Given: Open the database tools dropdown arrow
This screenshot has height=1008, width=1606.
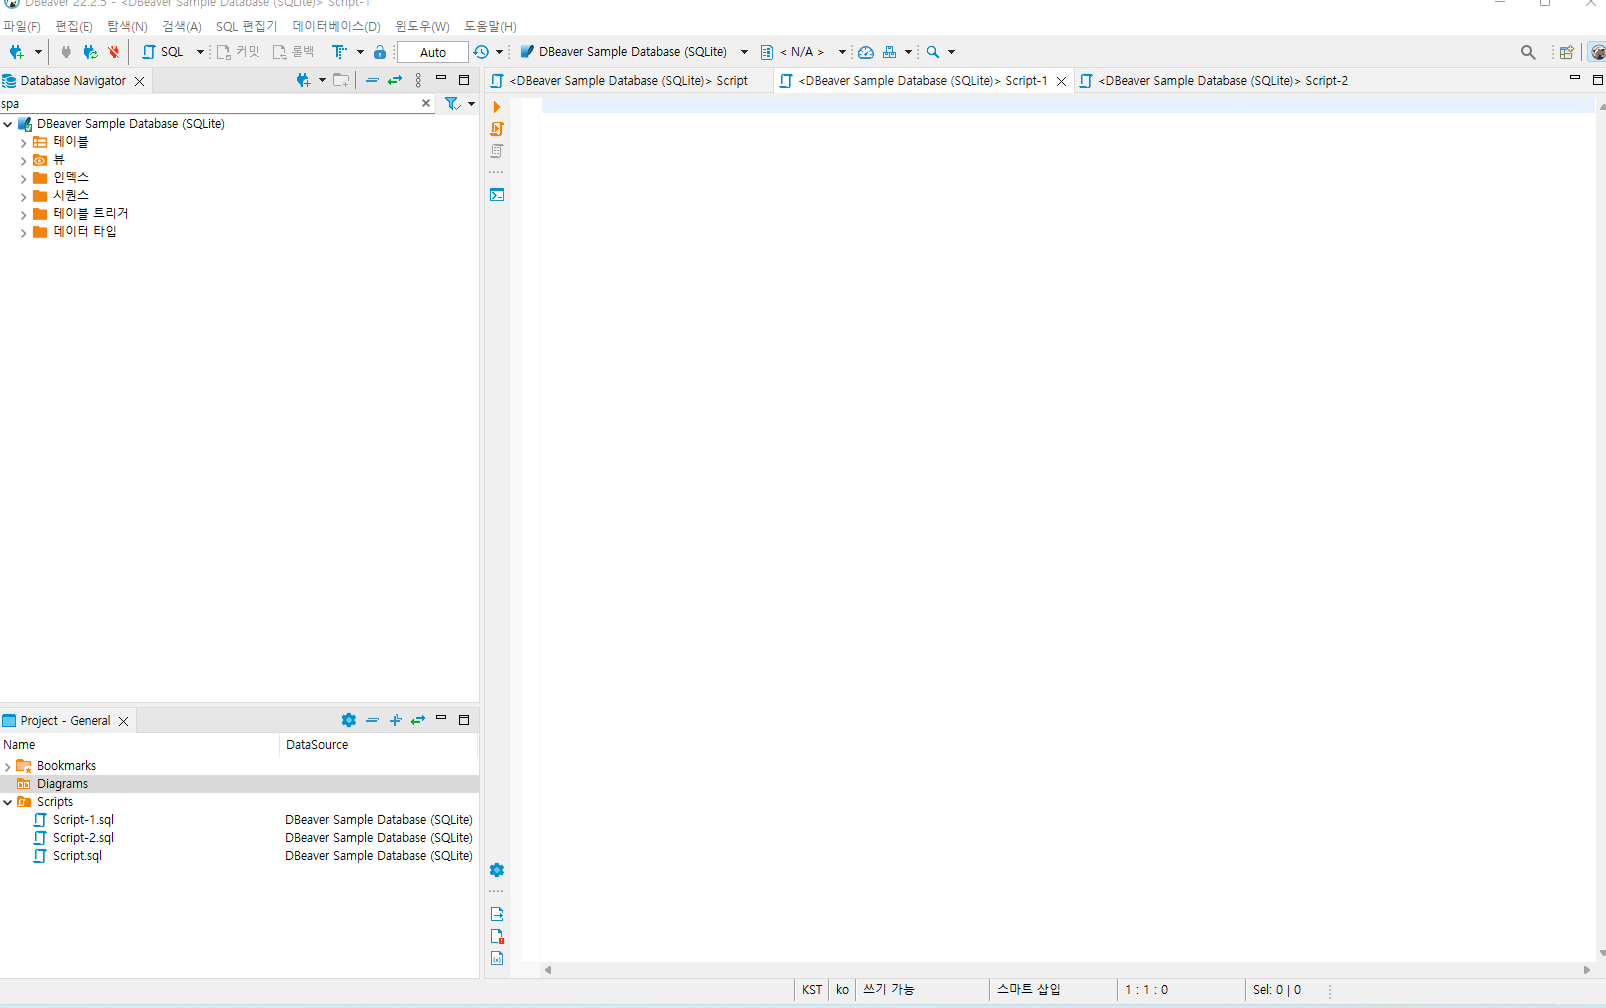Looking at the screenshot, I should click(x=908, y=52).
